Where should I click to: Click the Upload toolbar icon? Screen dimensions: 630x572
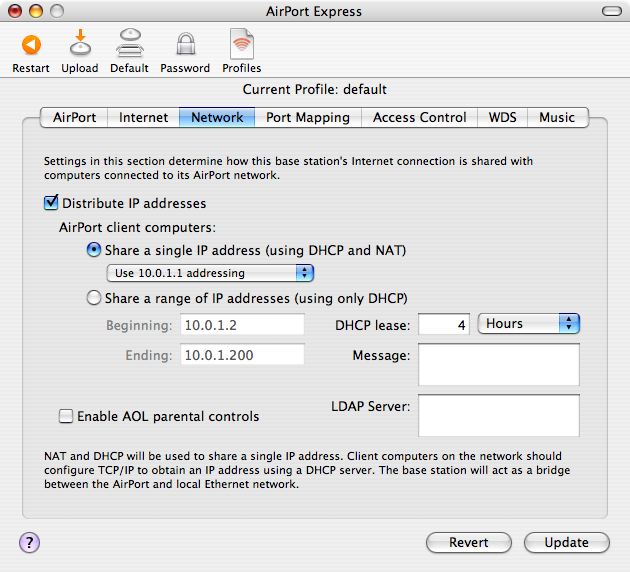coord(80,46)
